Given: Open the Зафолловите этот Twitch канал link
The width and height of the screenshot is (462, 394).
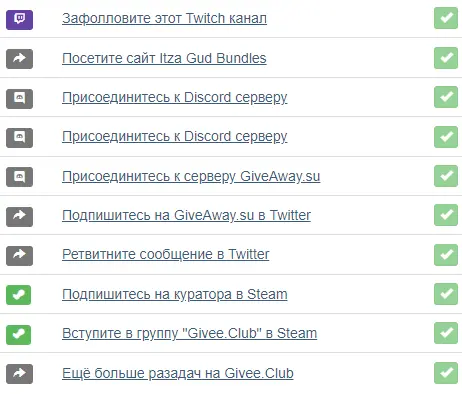Looking at the screenshot, I should [164, 18].
